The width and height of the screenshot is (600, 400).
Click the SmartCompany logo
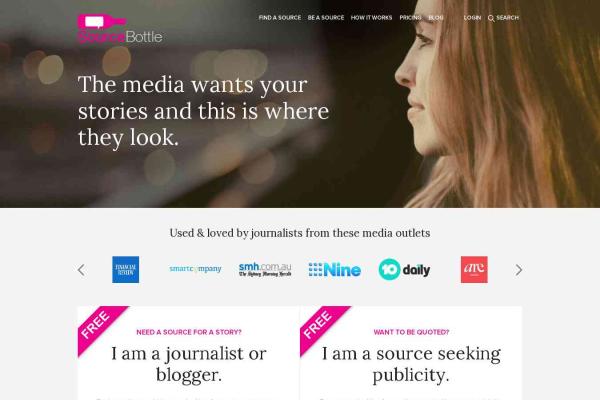pos(195,269)
